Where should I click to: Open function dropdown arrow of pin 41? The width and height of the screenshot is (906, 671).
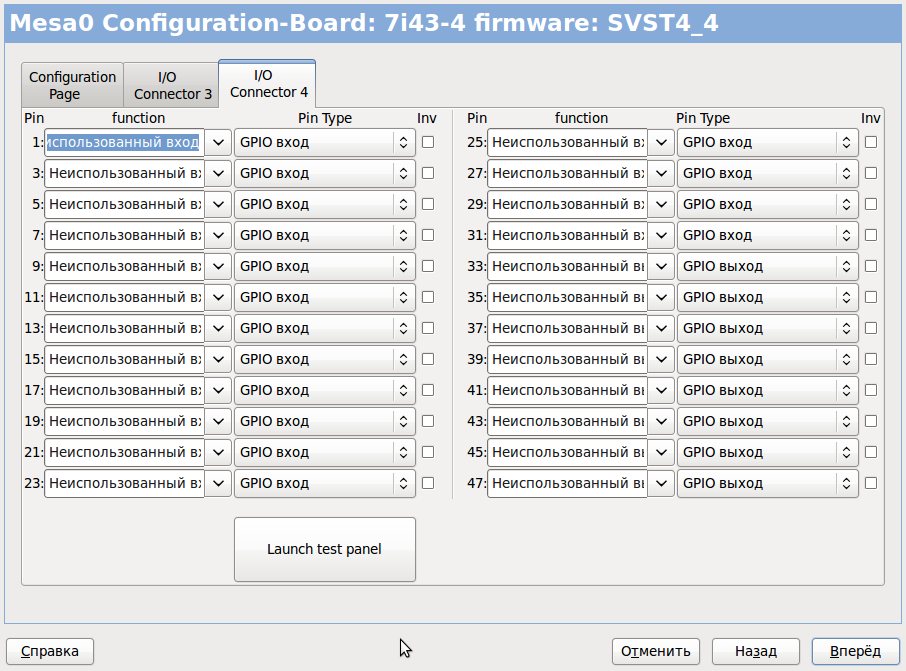[x=661, y=390]
